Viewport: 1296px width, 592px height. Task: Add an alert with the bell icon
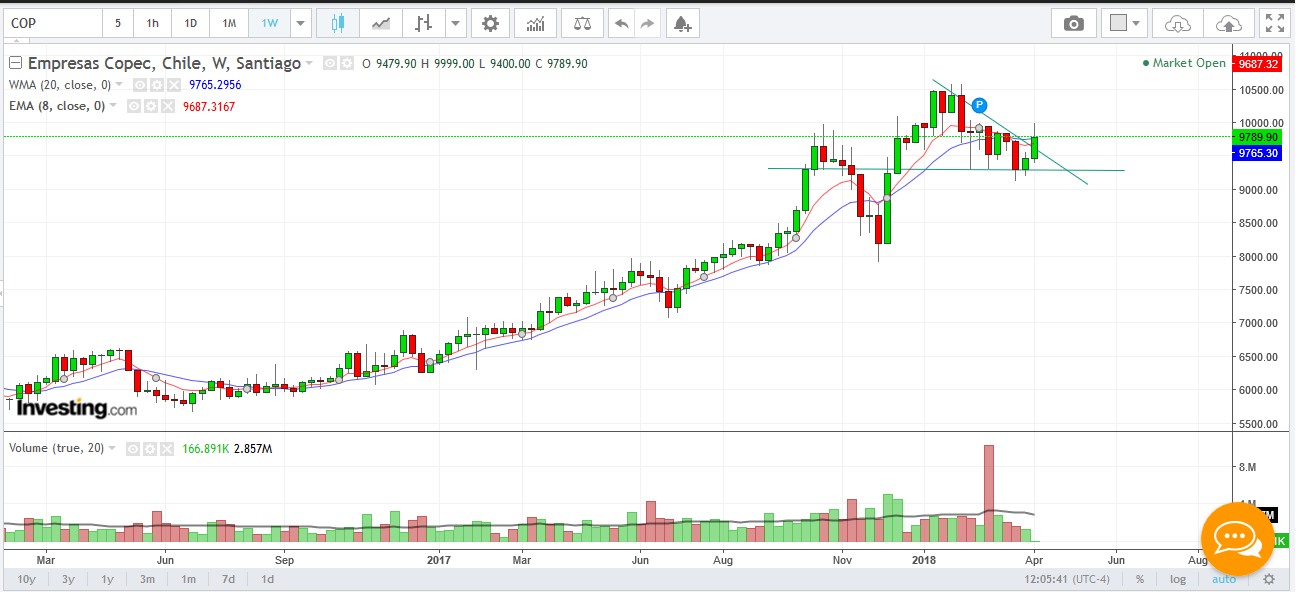coord(681,23)
